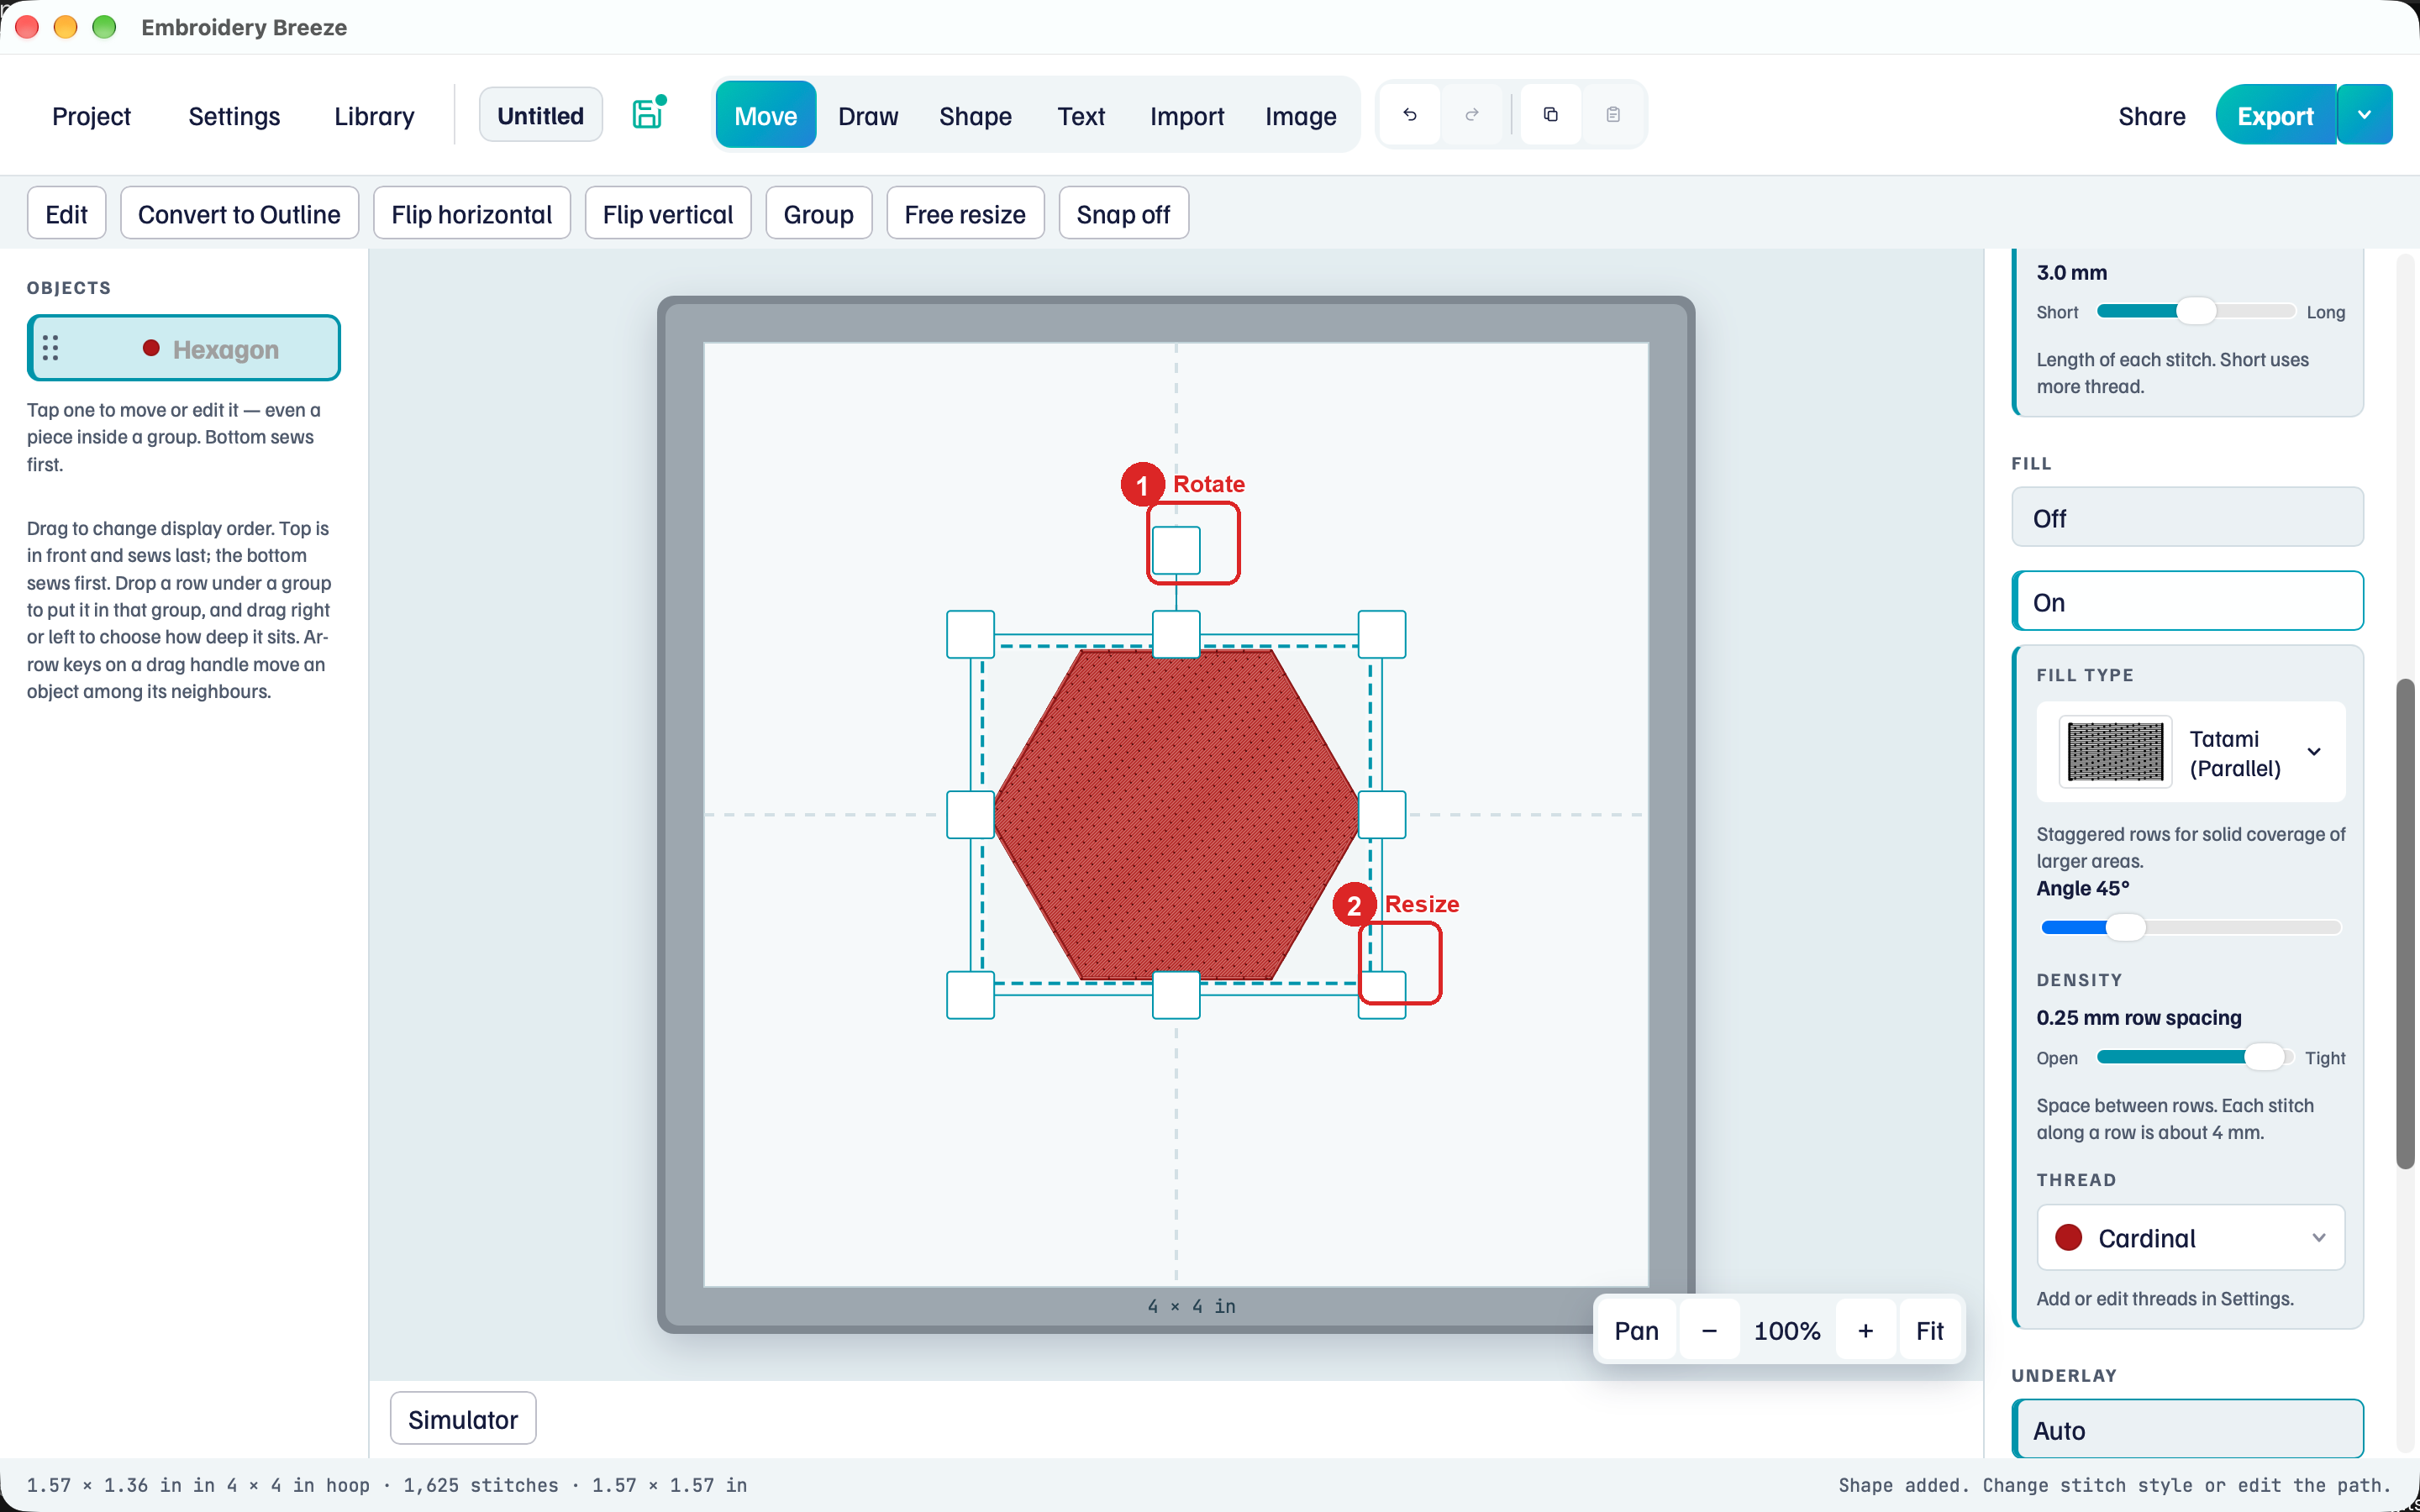Click the Tatami fill pattern thumbnail
This screenshot has height=1512, width=2420.
pos(2115,751)
